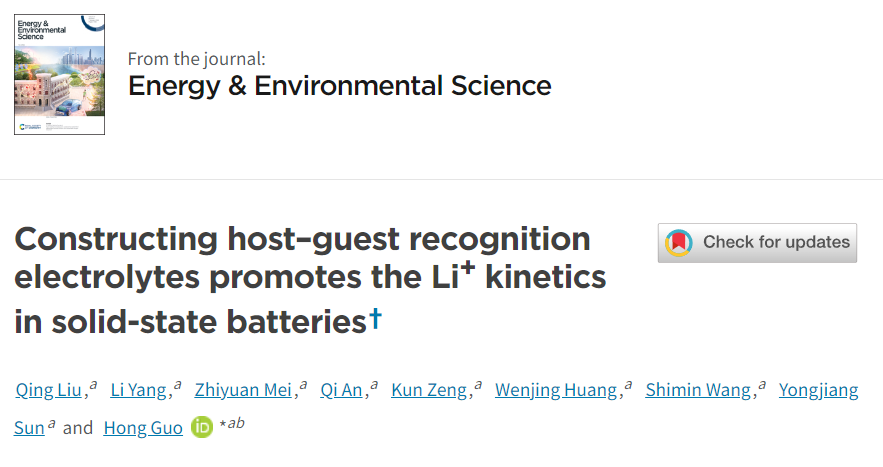Image resolution: width=883 pixels, height=467 pixels.
Task: Click affiliation superscript 'a' after Qing Liu
Action: (x=93, y=385)
